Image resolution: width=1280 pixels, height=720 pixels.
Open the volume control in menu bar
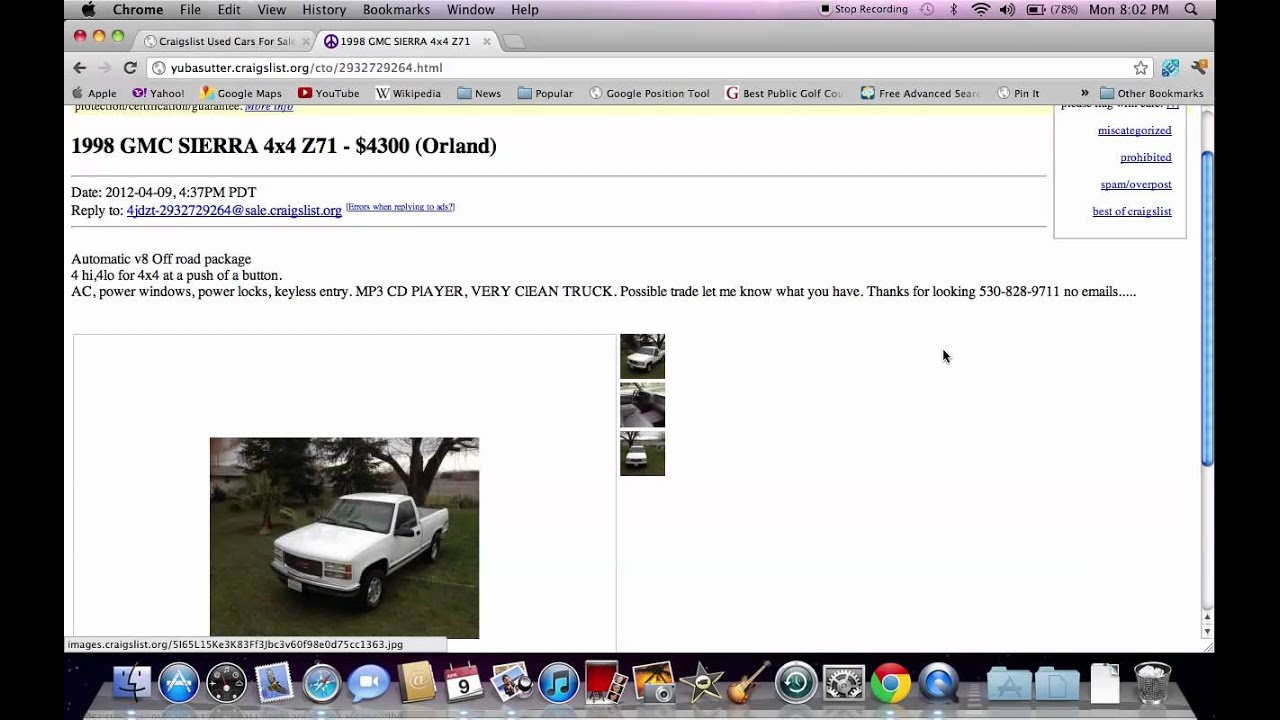pyautogui.click(x=1008, y=9)
